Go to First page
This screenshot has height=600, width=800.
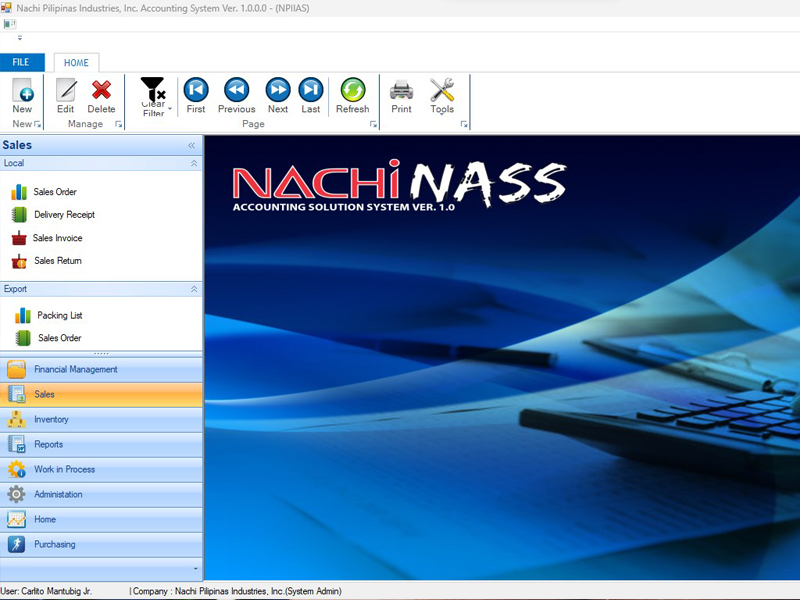(196, 91)
